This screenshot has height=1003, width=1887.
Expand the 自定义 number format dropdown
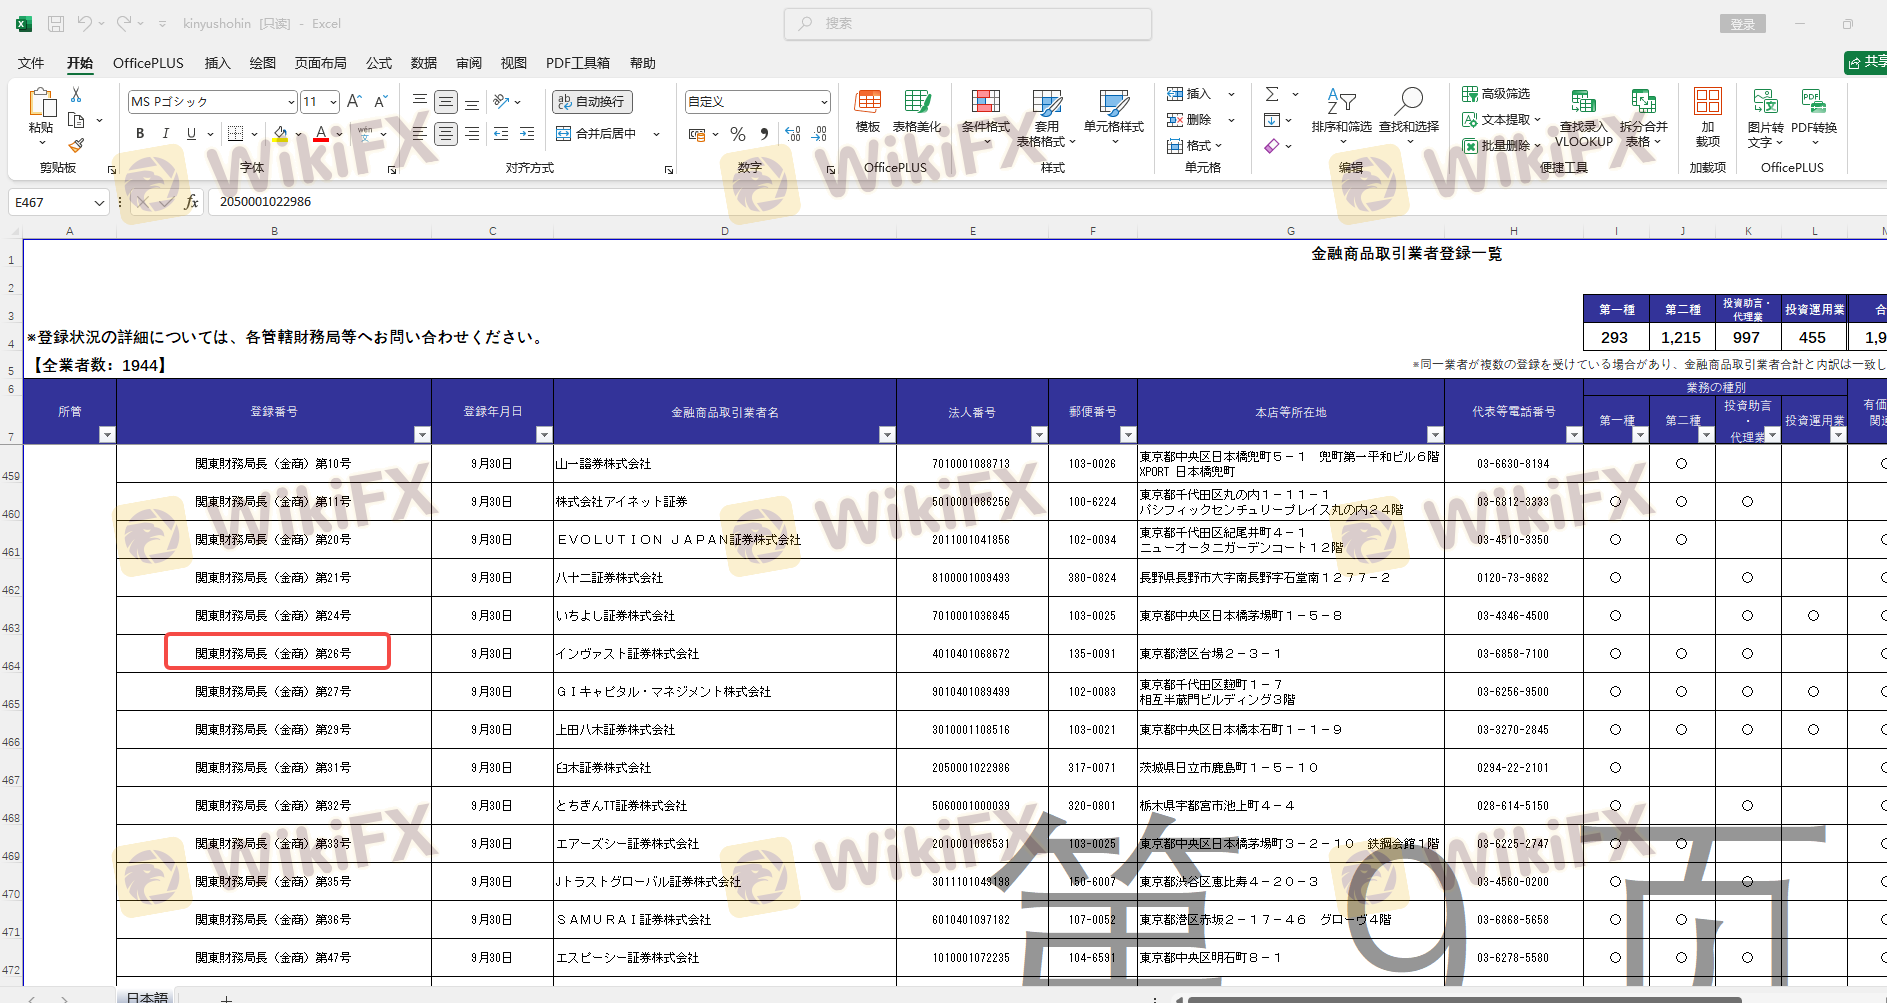tap(824, 102)
